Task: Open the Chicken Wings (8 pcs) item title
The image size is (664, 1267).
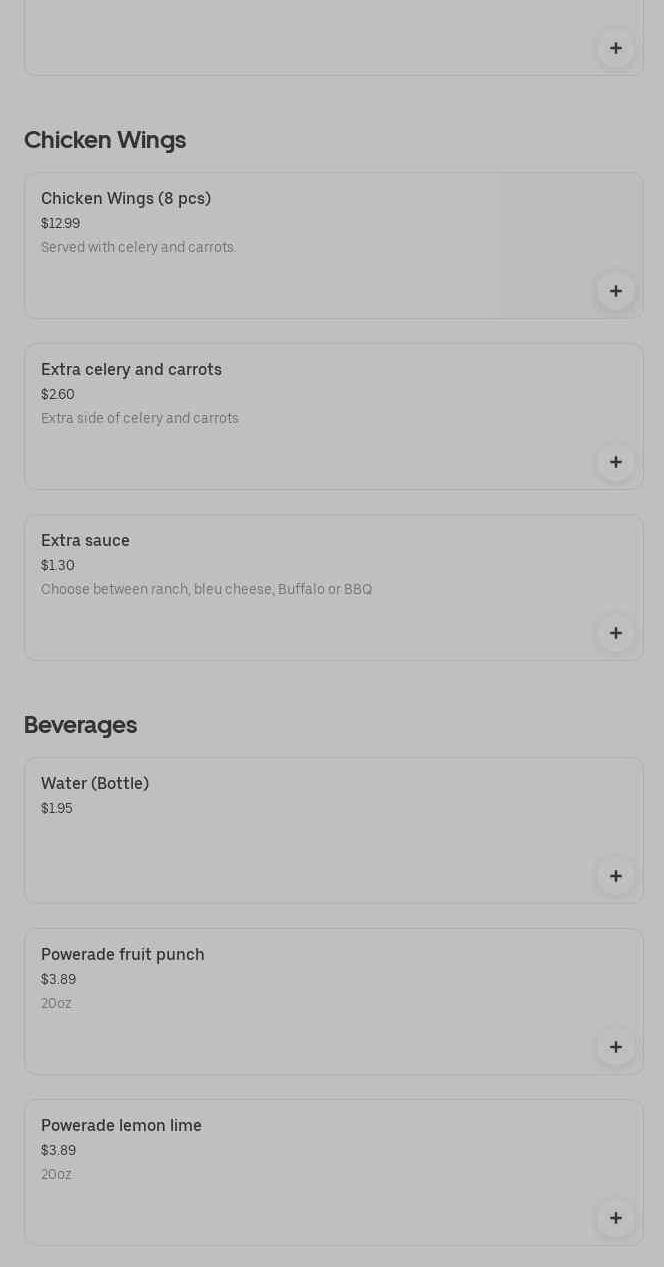Action: click(x=126, y=198)
